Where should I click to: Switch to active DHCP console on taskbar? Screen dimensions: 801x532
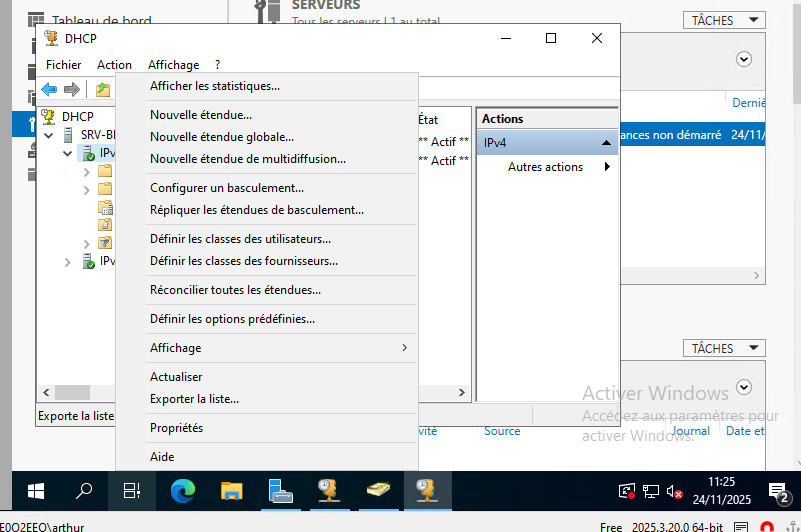[x=428, y=491]
